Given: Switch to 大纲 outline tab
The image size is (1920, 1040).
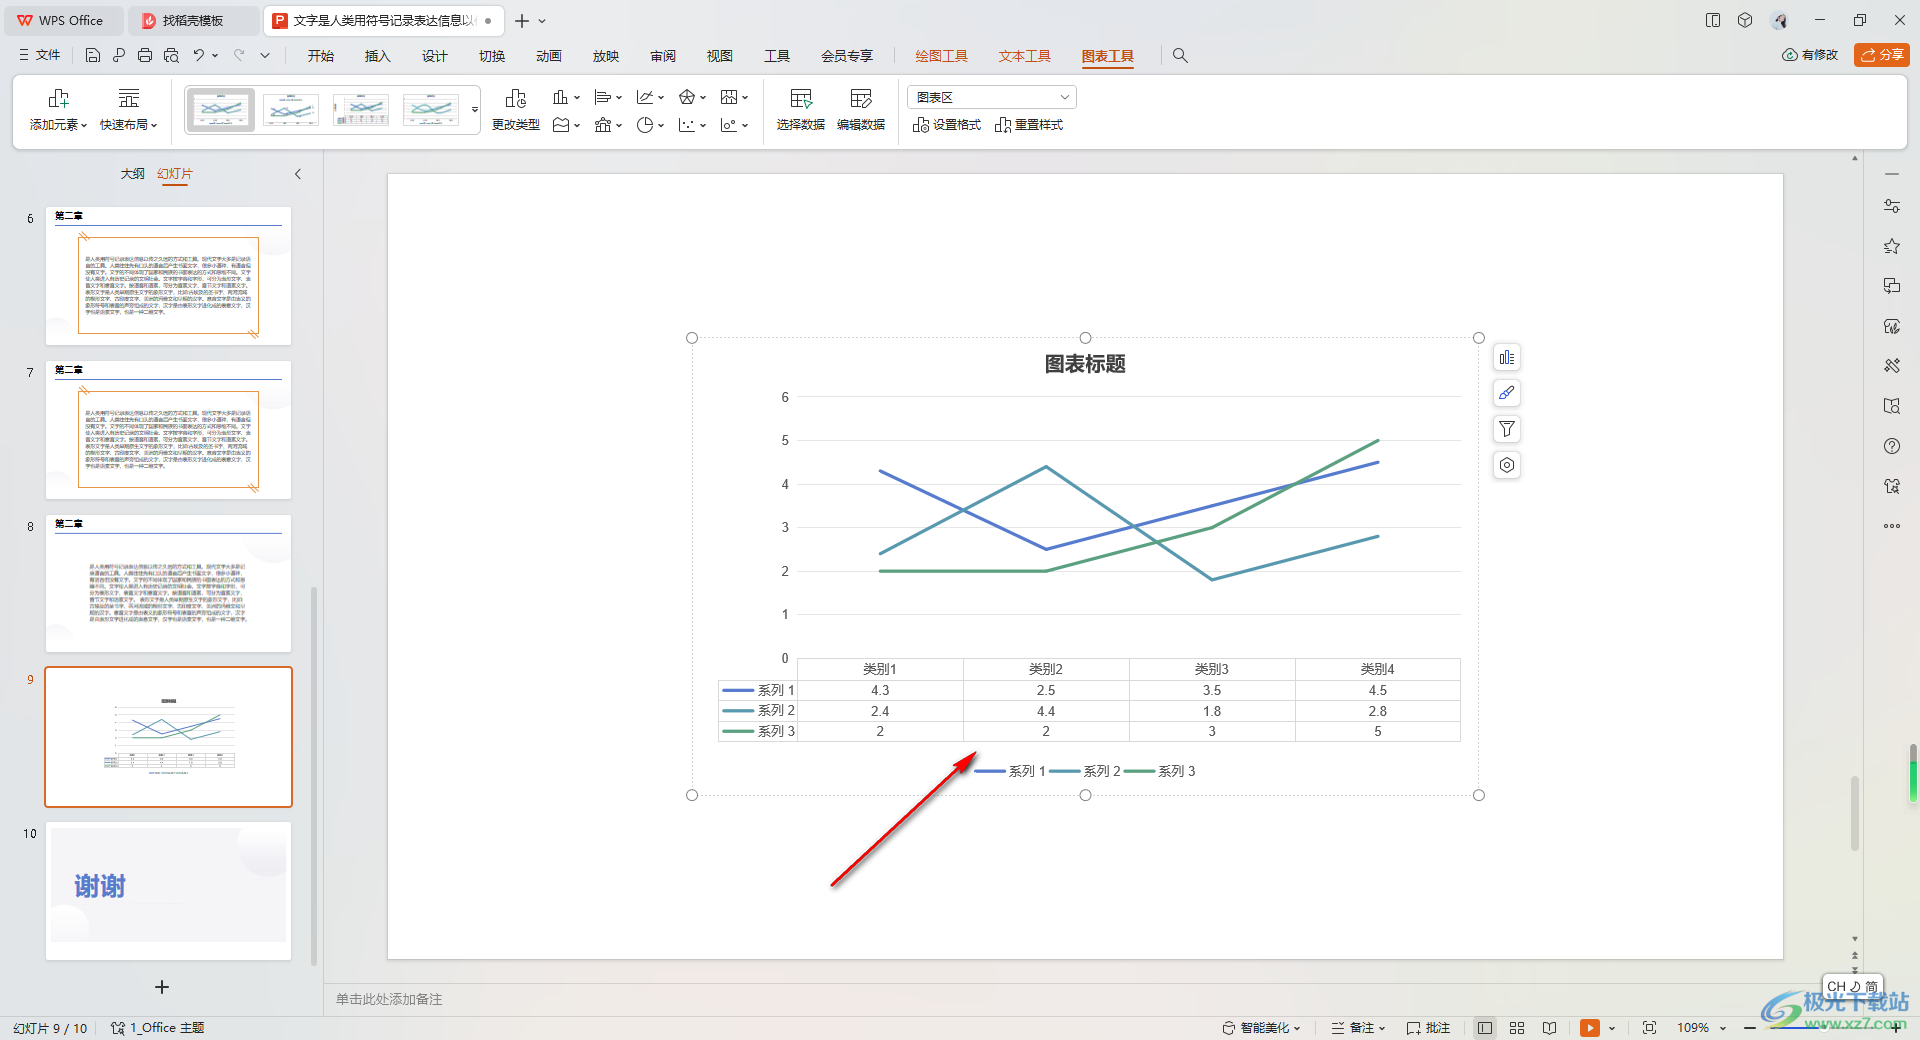Looking at the screenshot, I should (133, 174).
